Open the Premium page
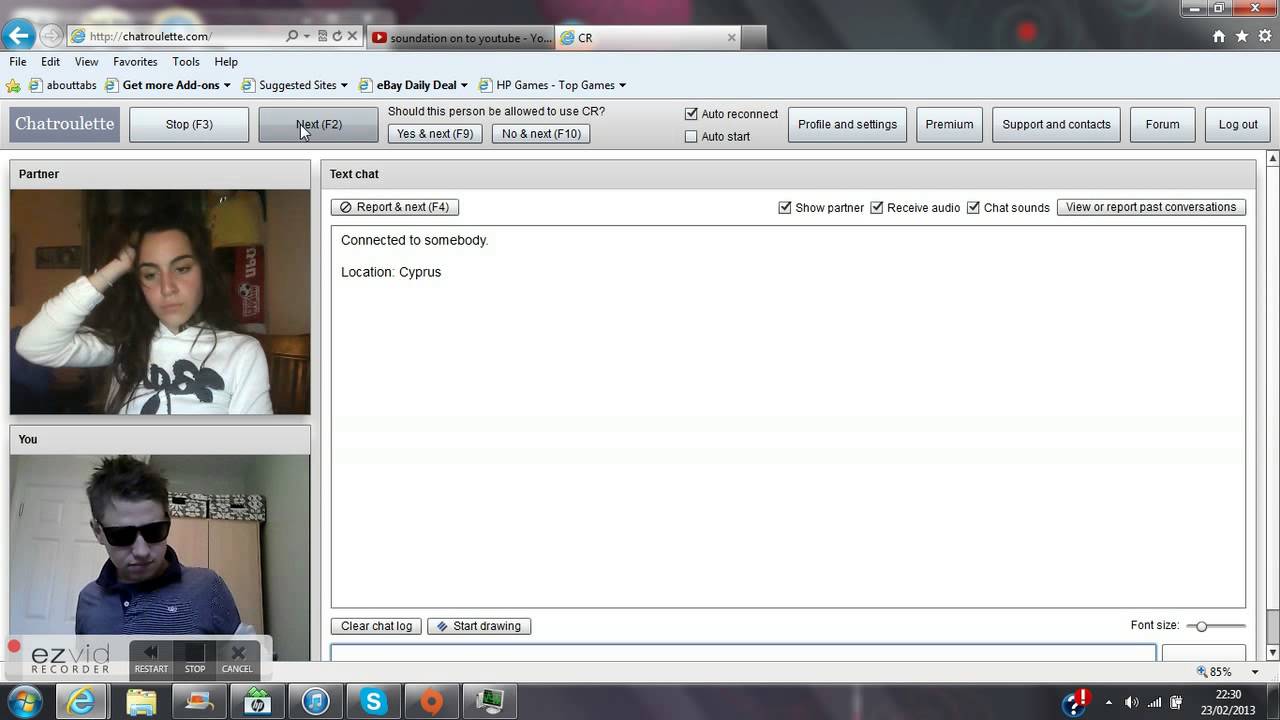Viewport: 1280px width, 720px height. tap(949, 125)
